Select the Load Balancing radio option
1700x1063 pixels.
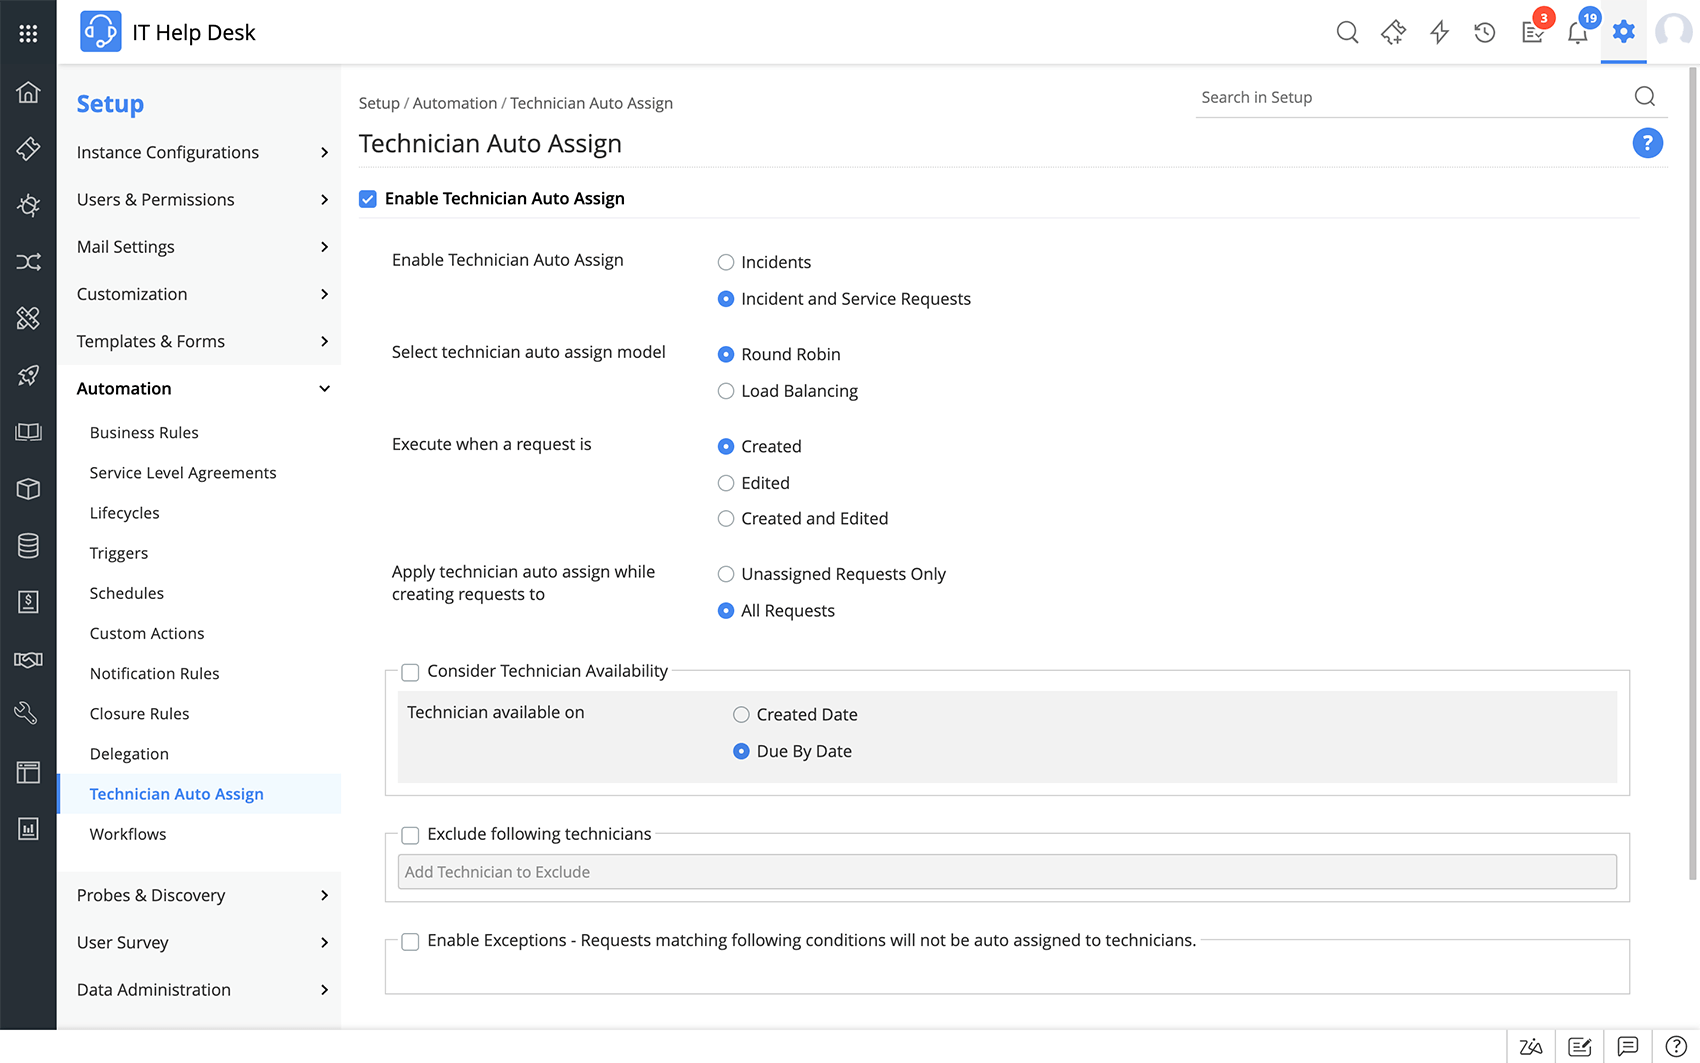click(726, 391)
